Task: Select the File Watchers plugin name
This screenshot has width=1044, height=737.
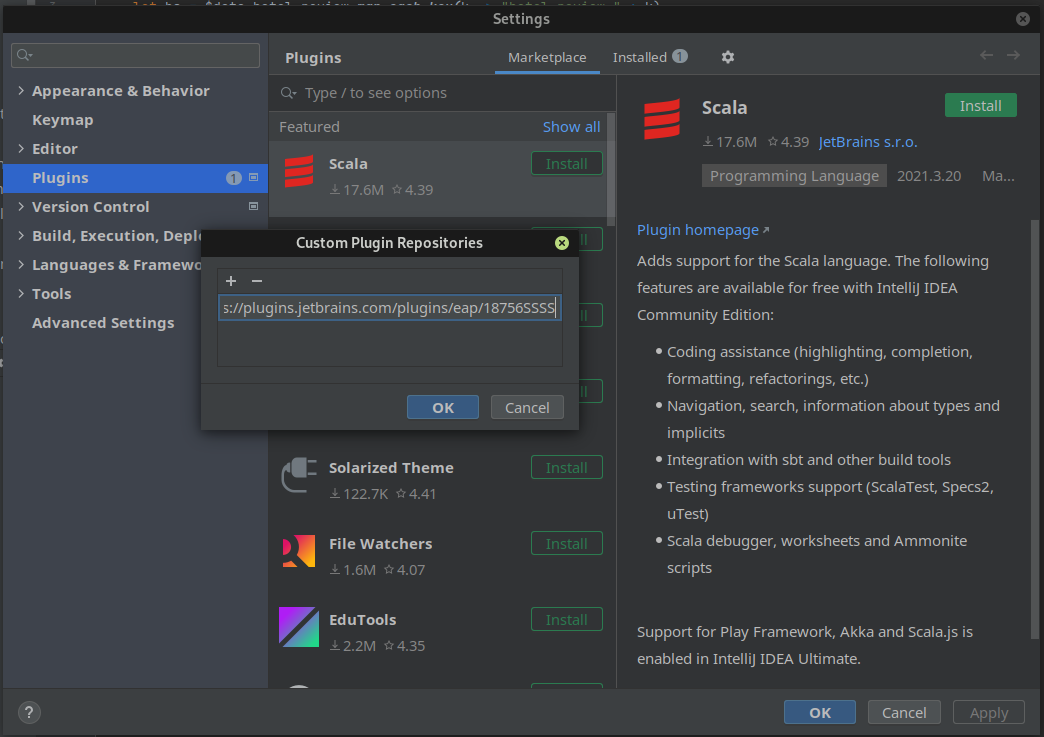Action: click(380, 543)
